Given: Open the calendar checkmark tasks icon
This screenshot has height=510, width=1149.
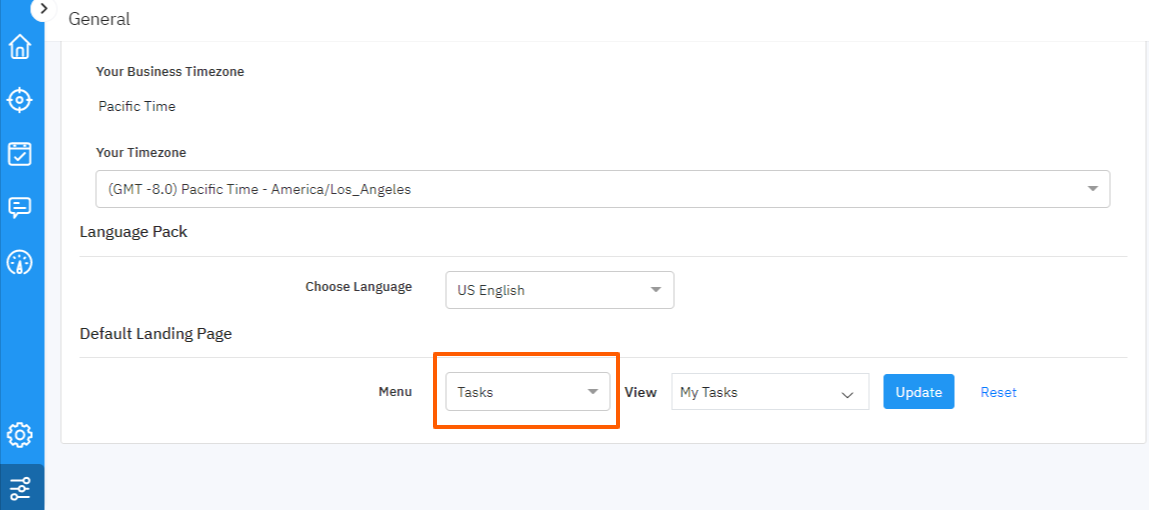Looking at the screenshot, I should (20, 153).
